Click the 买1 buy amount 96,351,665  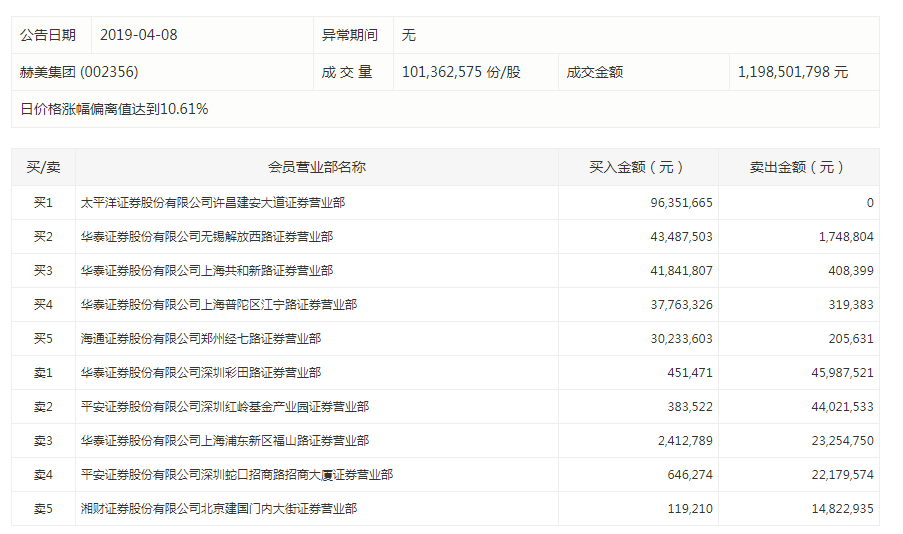coord(681,202)
